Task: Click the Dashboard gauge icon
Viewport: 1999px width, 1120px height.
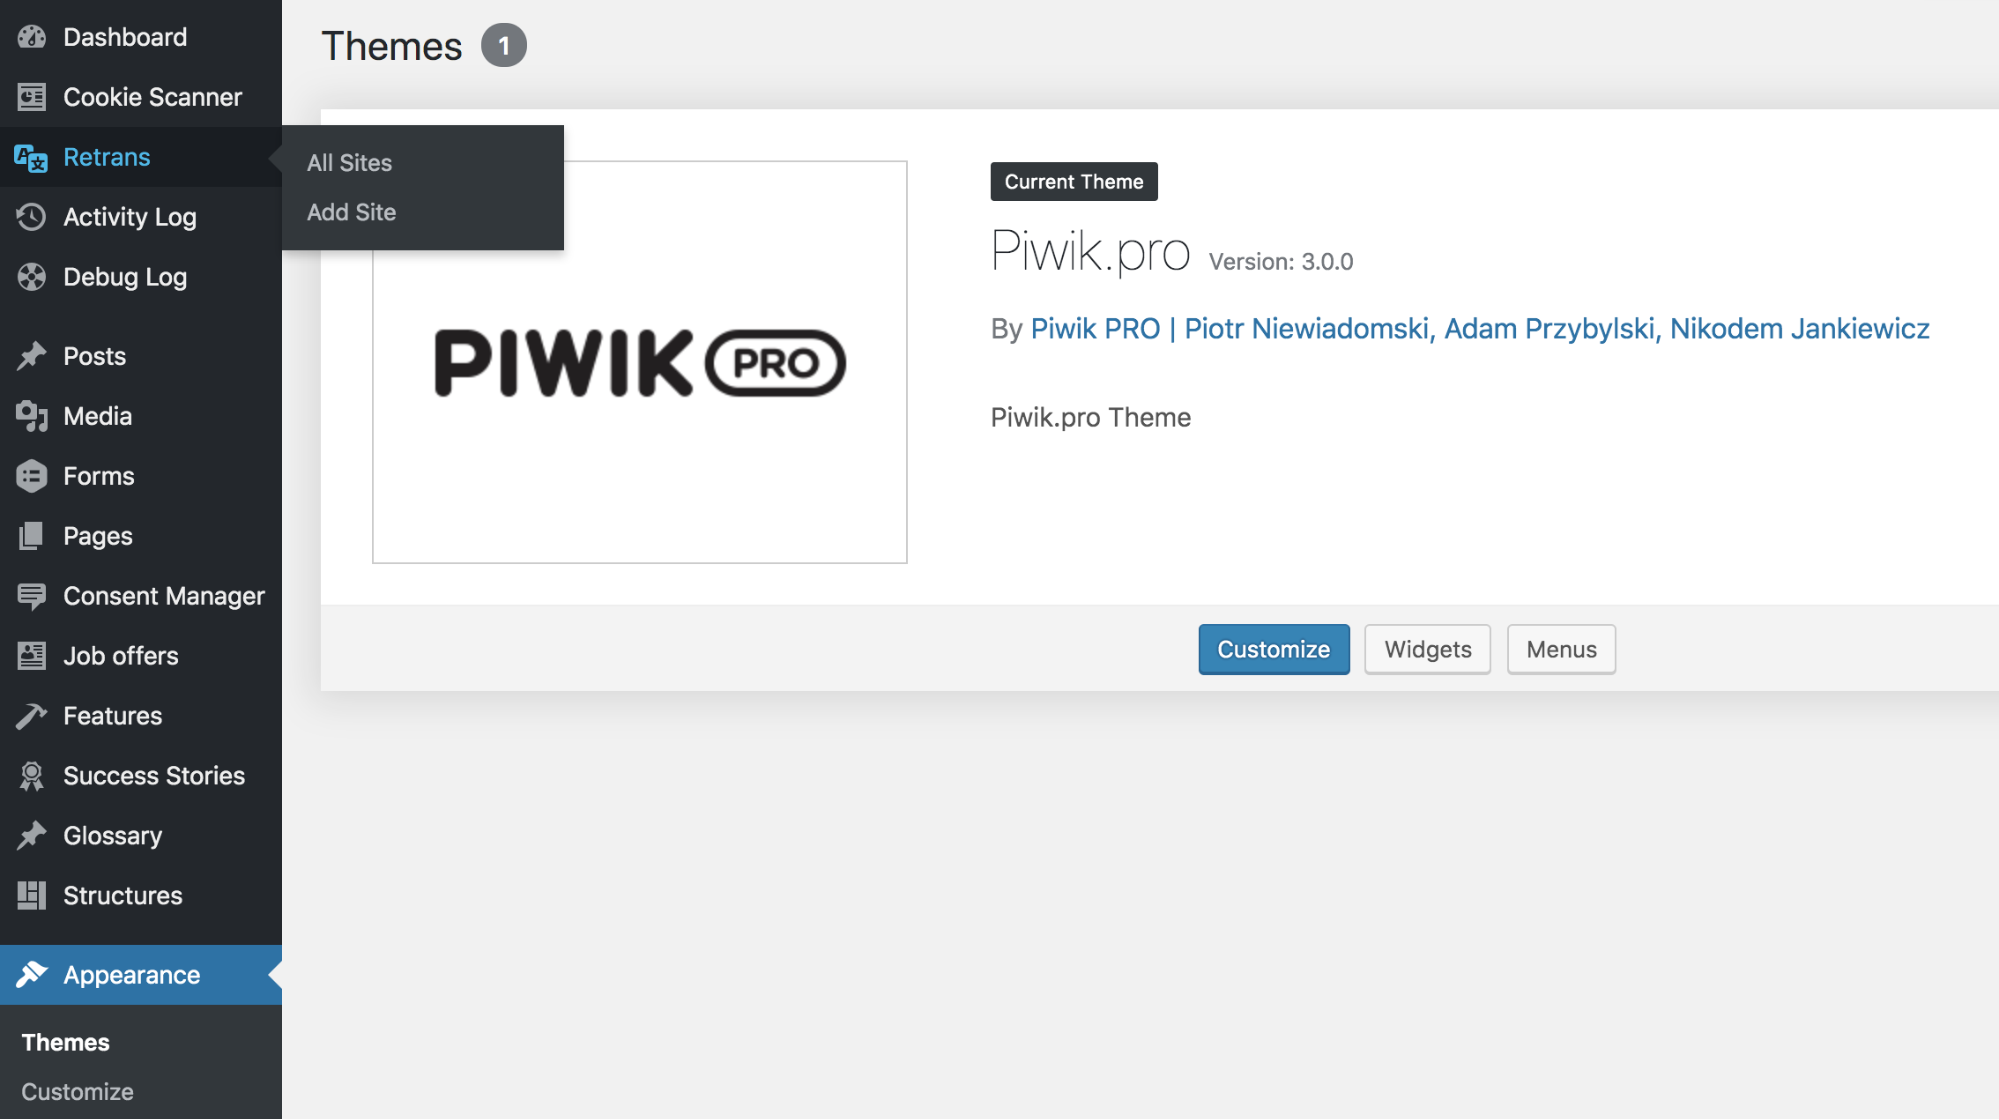Action: coord(32,37)
